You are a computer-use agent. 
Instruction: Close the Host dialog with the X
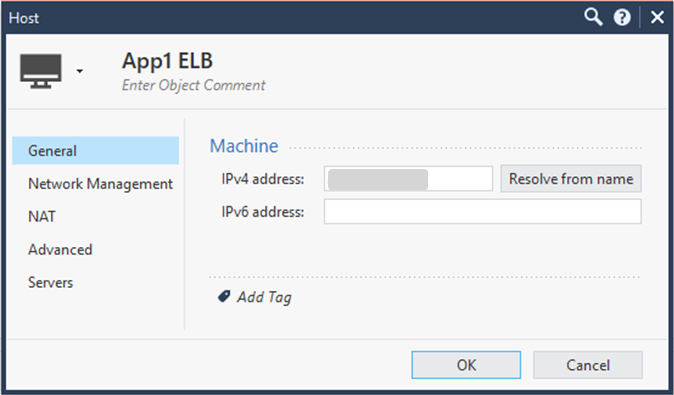pos(657,18)
